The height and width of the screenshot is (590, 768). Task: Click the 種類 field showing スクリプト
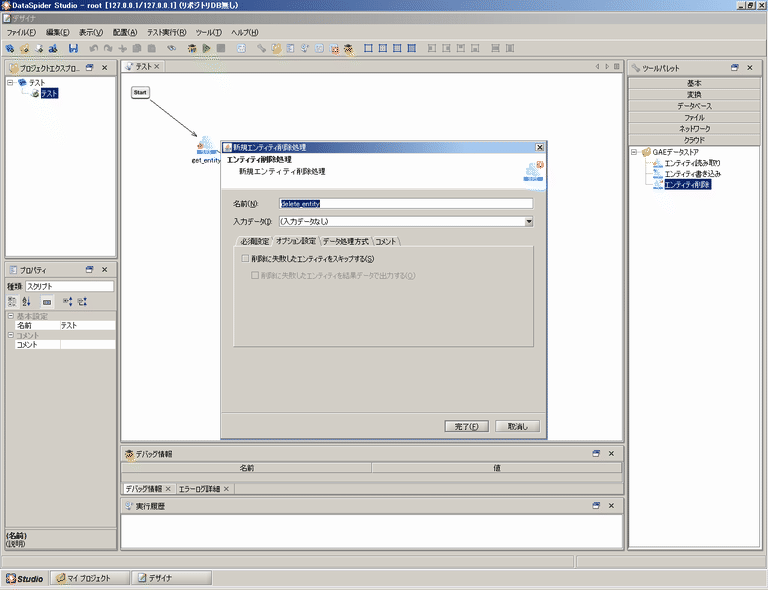pyautogui.click(x=69, y=286)
